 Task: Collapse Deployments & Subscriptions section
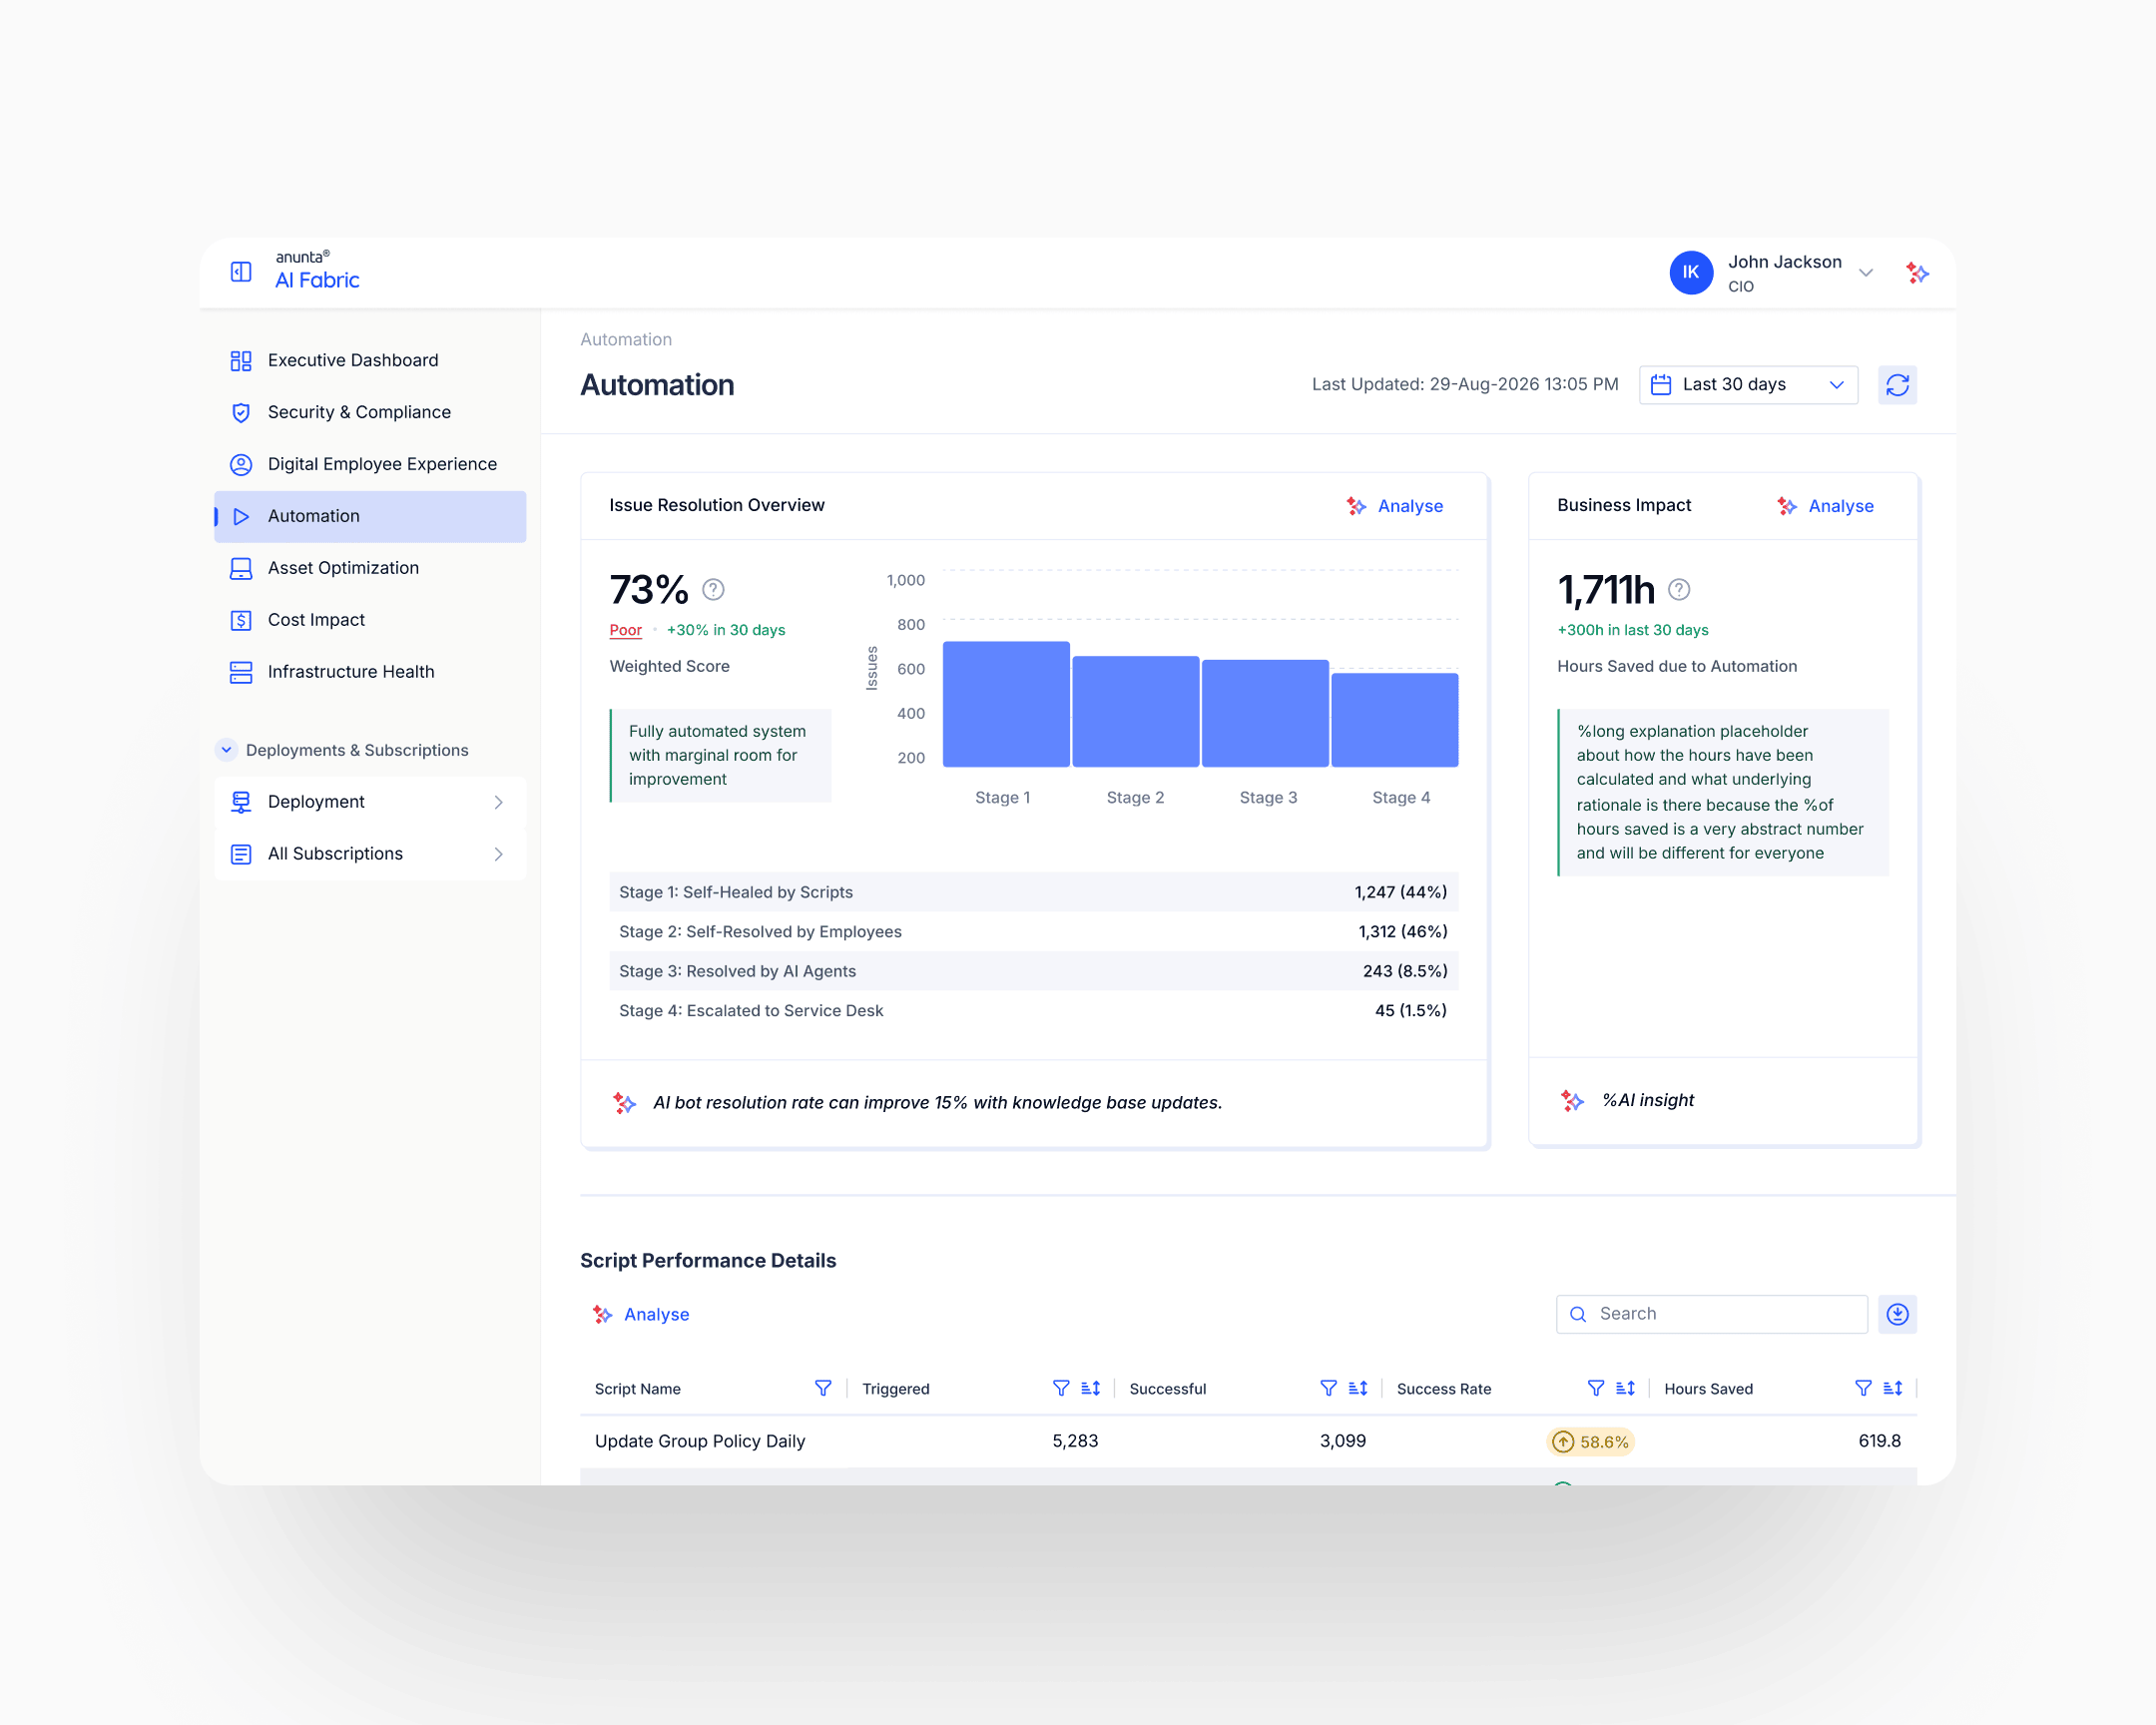click(224, 749)
